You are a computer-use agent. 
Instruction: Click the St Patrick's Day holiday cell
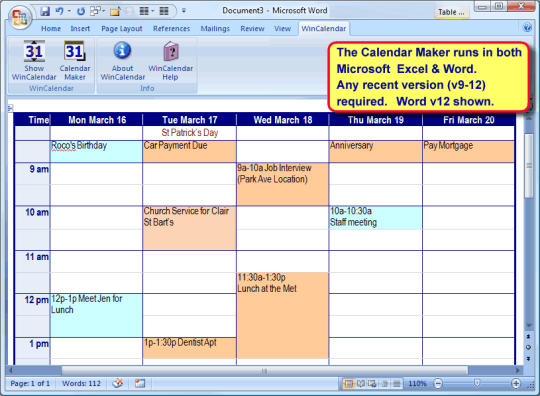[190, 133]
